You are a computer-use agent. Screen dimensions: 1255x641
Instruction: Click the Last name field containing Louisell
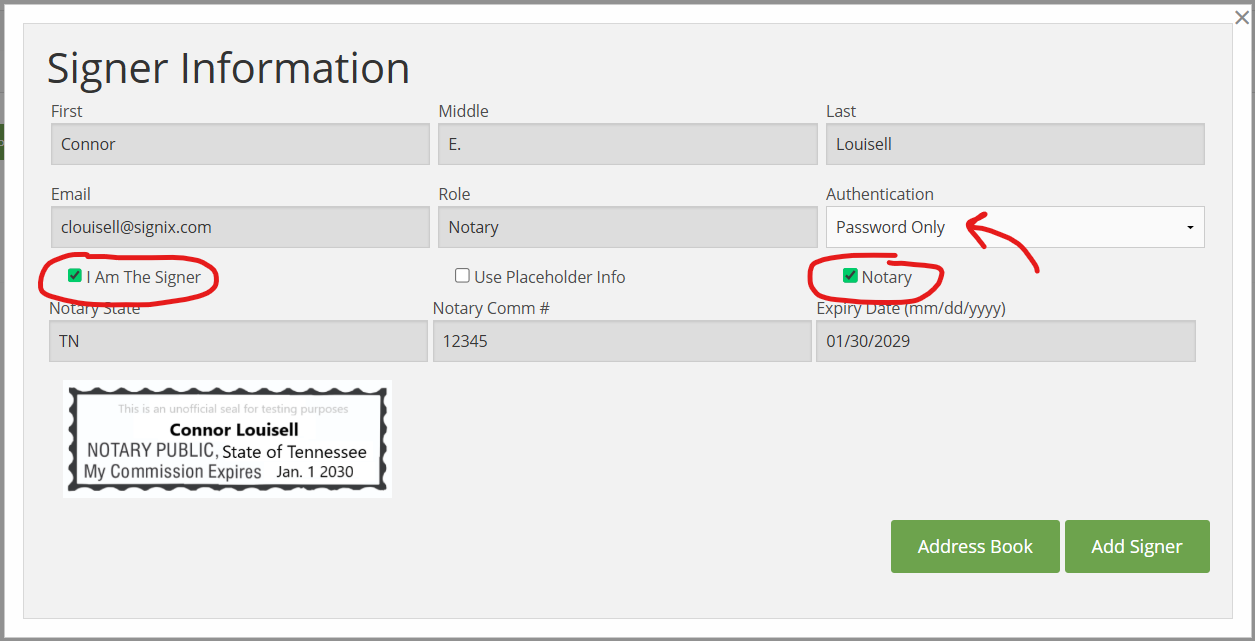coord(1014,144)
